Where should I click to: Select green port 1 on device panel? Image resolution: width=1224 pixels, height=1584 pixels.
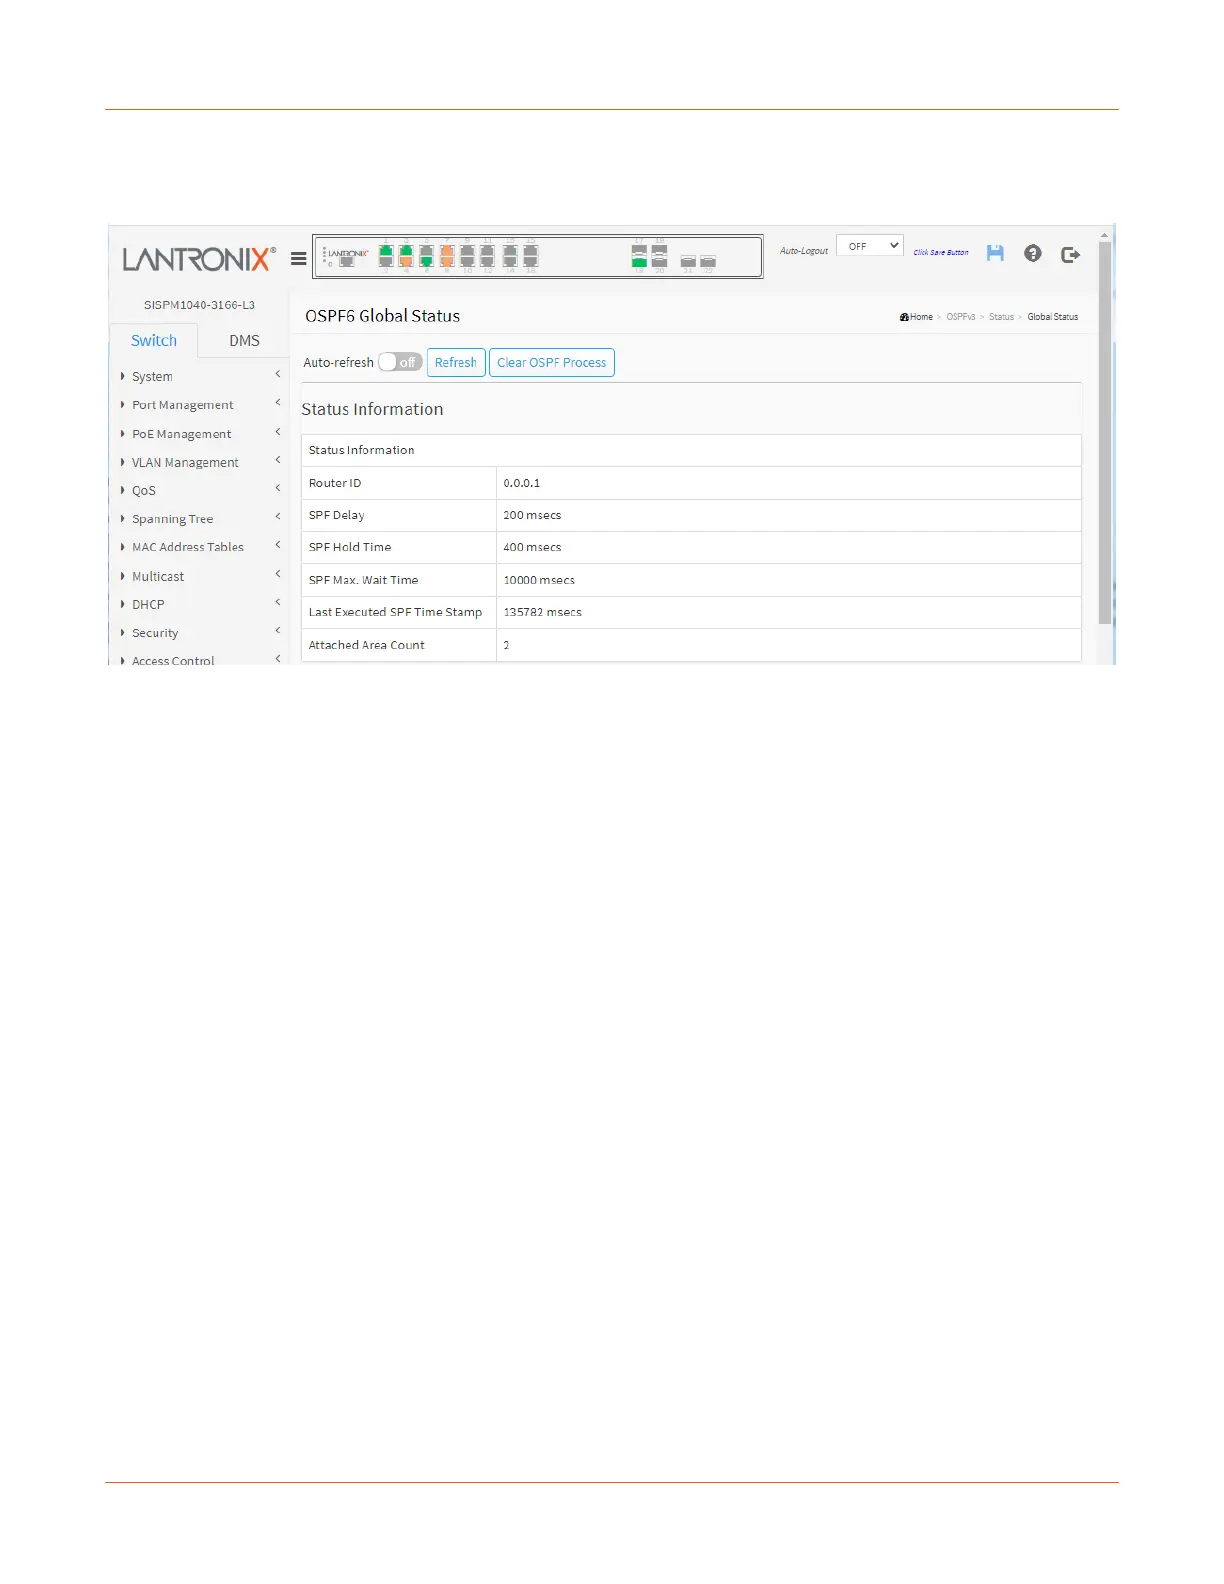[386, 250]
